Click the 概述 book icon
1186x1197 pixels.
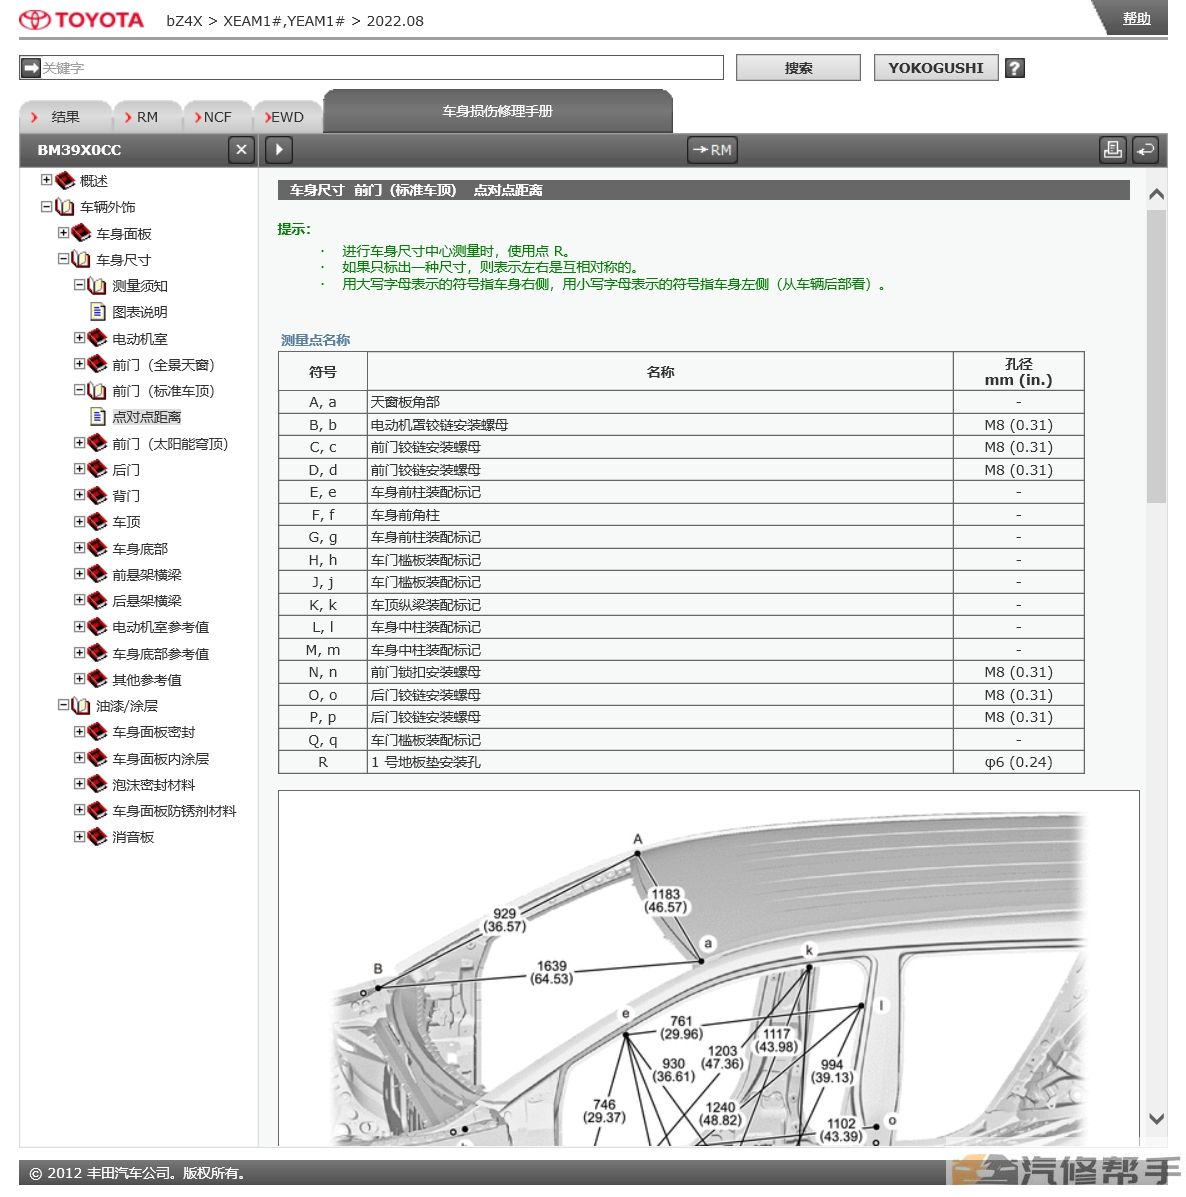pyautogui.click(x=65, y=180)
